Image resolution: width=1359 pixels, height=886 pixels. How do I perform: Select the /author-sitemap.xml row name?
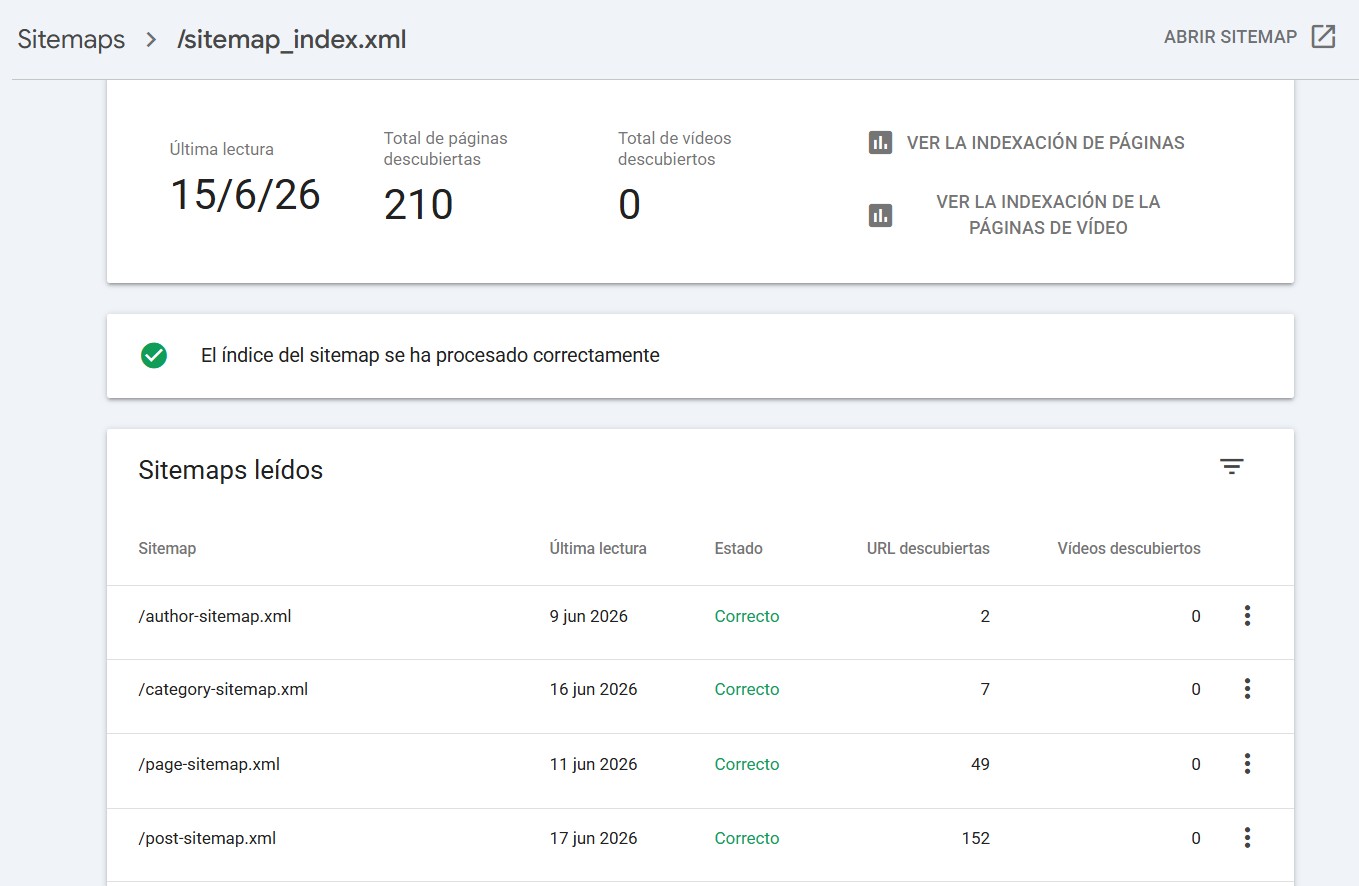pyautogui.click(x=215, y=616)
